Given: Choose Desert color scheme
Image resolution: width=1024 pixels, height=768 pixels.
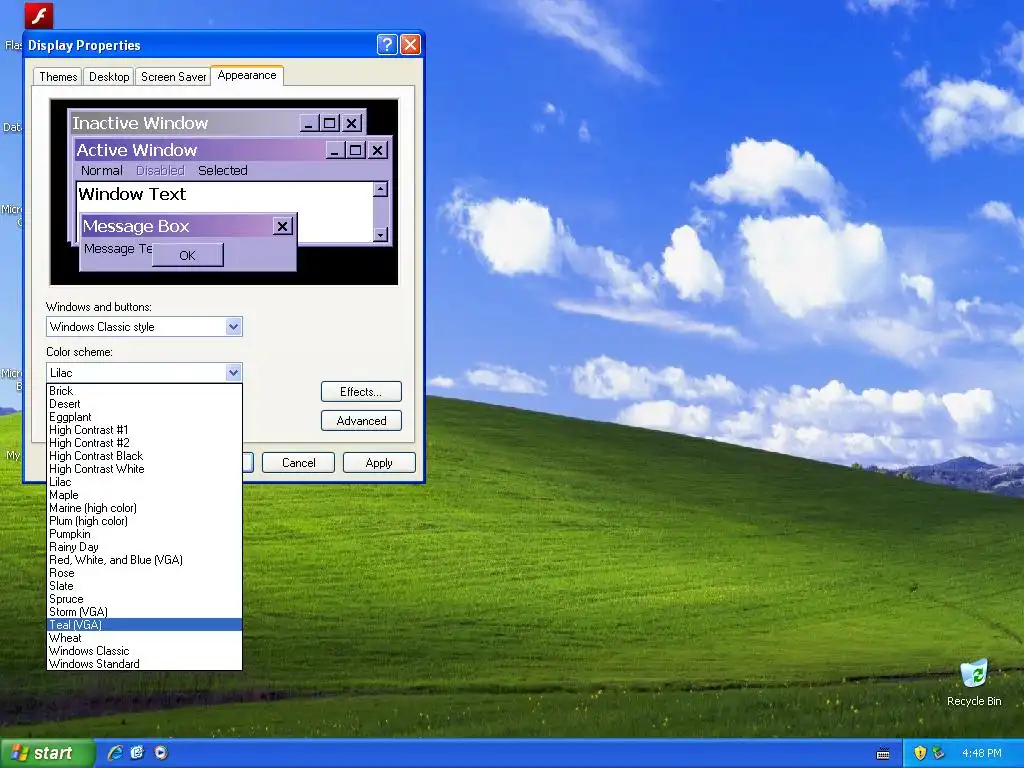Looking at the screenshot, I should point(144,404).
